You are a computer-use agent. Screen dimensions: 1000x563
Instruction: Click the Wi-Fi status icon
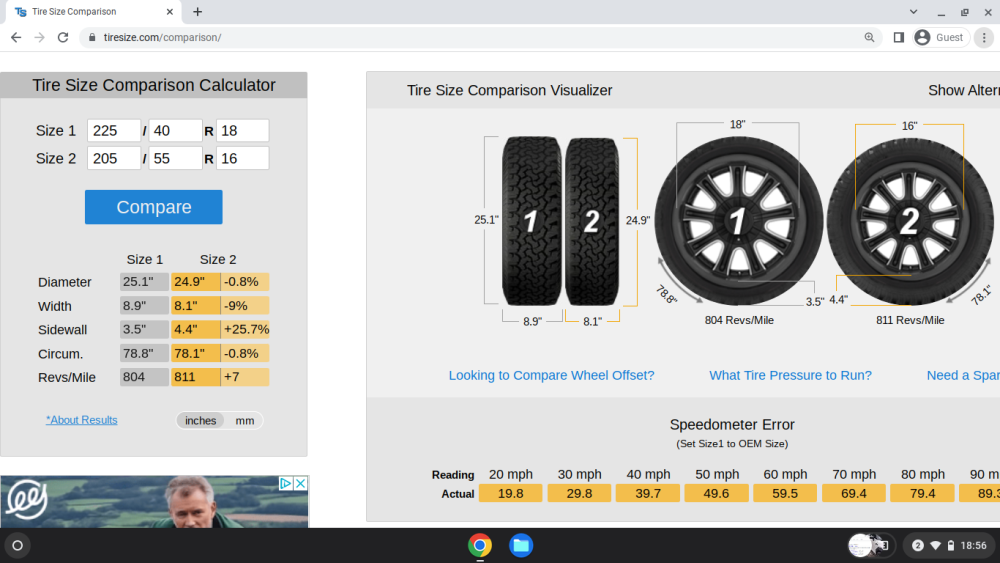(x=936, y=545)
